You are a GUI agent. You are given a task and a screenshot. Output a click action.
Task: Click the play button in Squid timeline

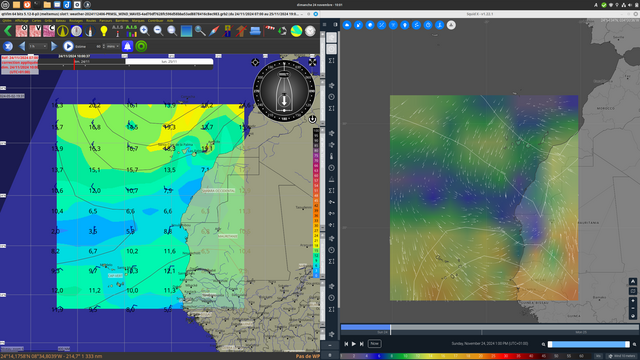pos(354,344)
